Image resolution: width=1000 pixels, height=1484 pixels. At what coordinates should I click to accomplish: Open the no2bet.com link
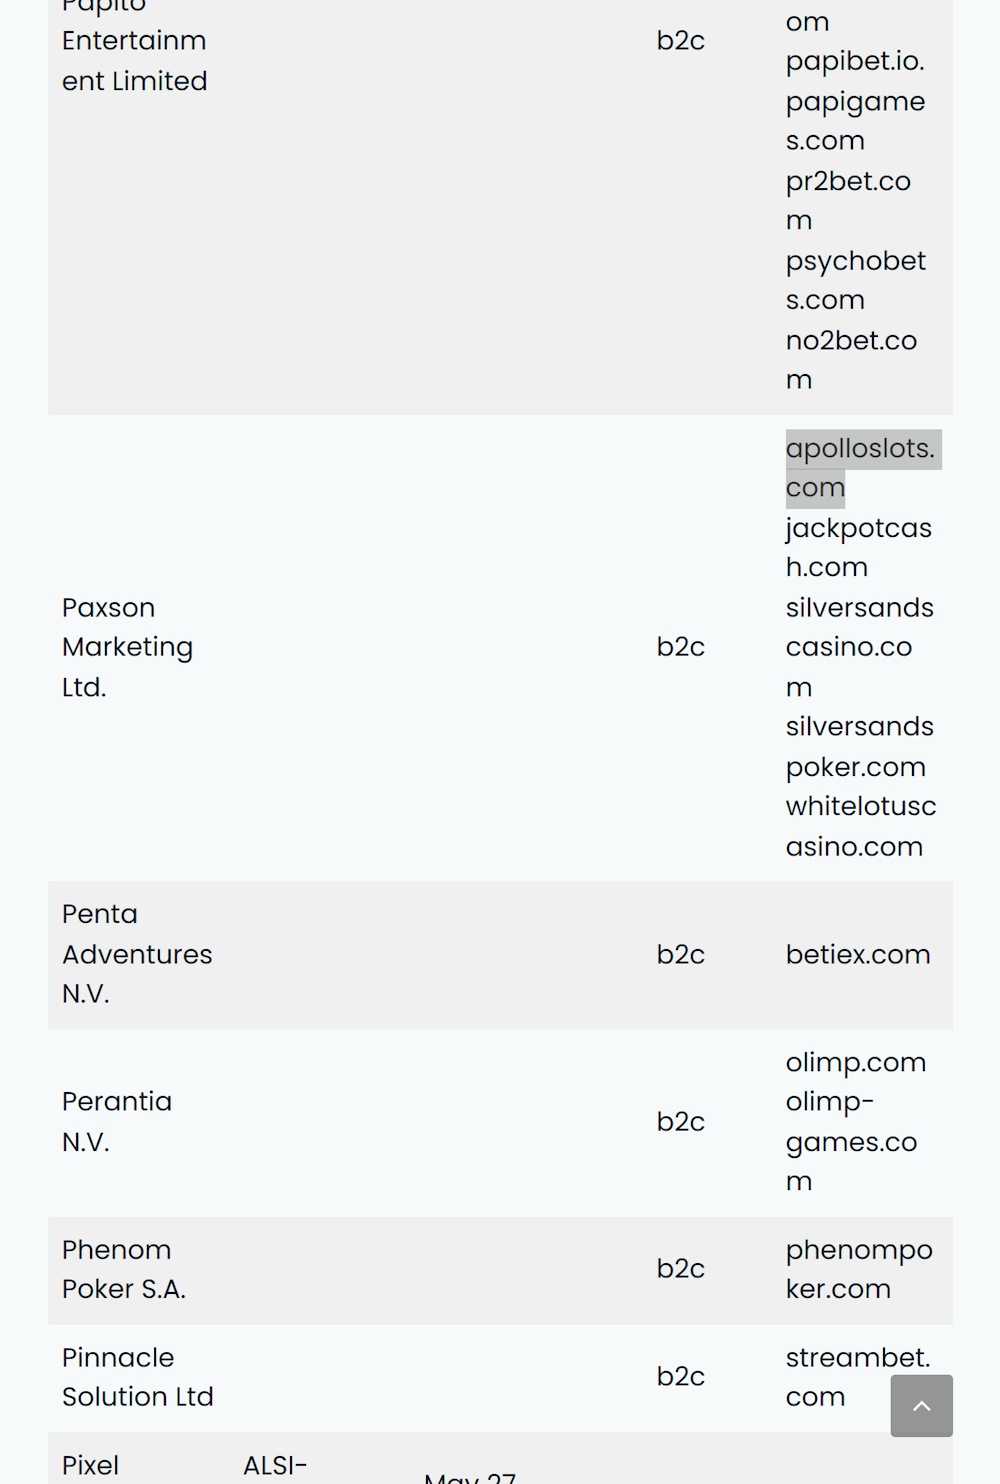point(851,360)
